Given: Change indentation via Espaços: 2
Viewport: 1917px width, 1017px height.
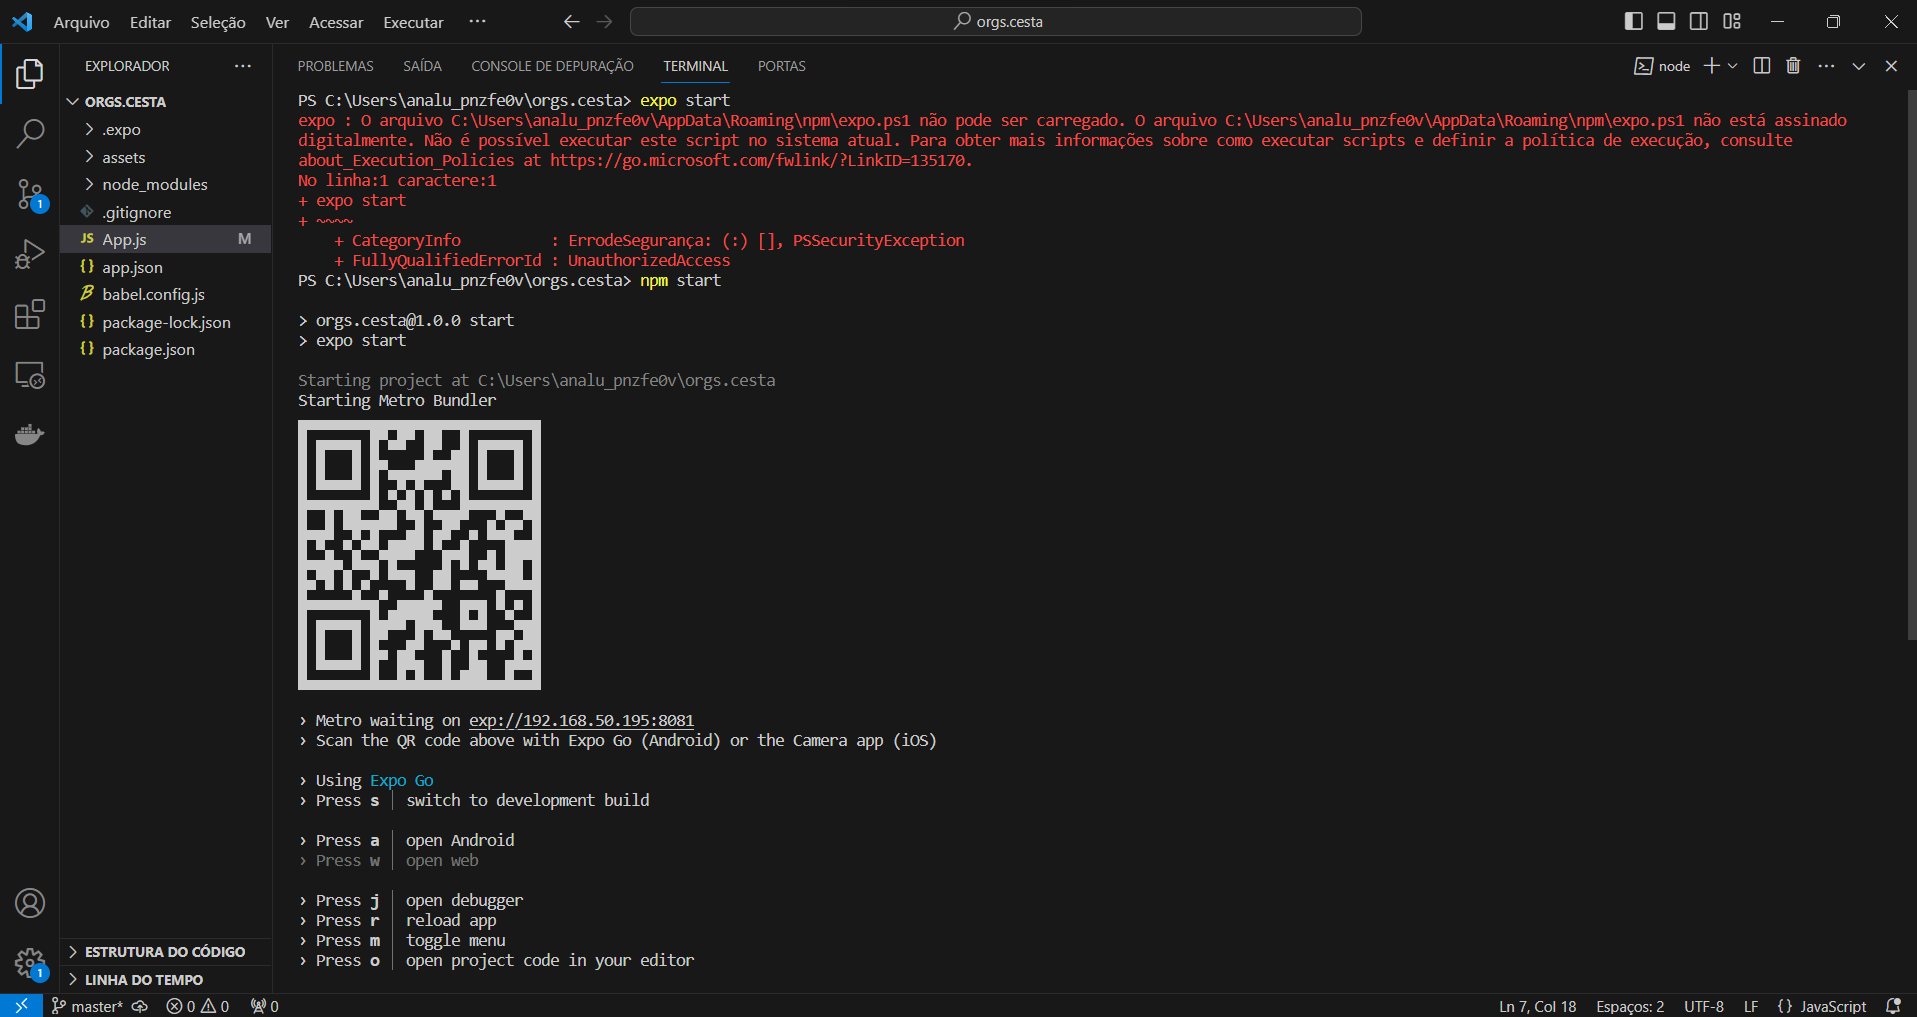Looking at the screenshot, I should pyautogui.click(x=1630, y=1006).
